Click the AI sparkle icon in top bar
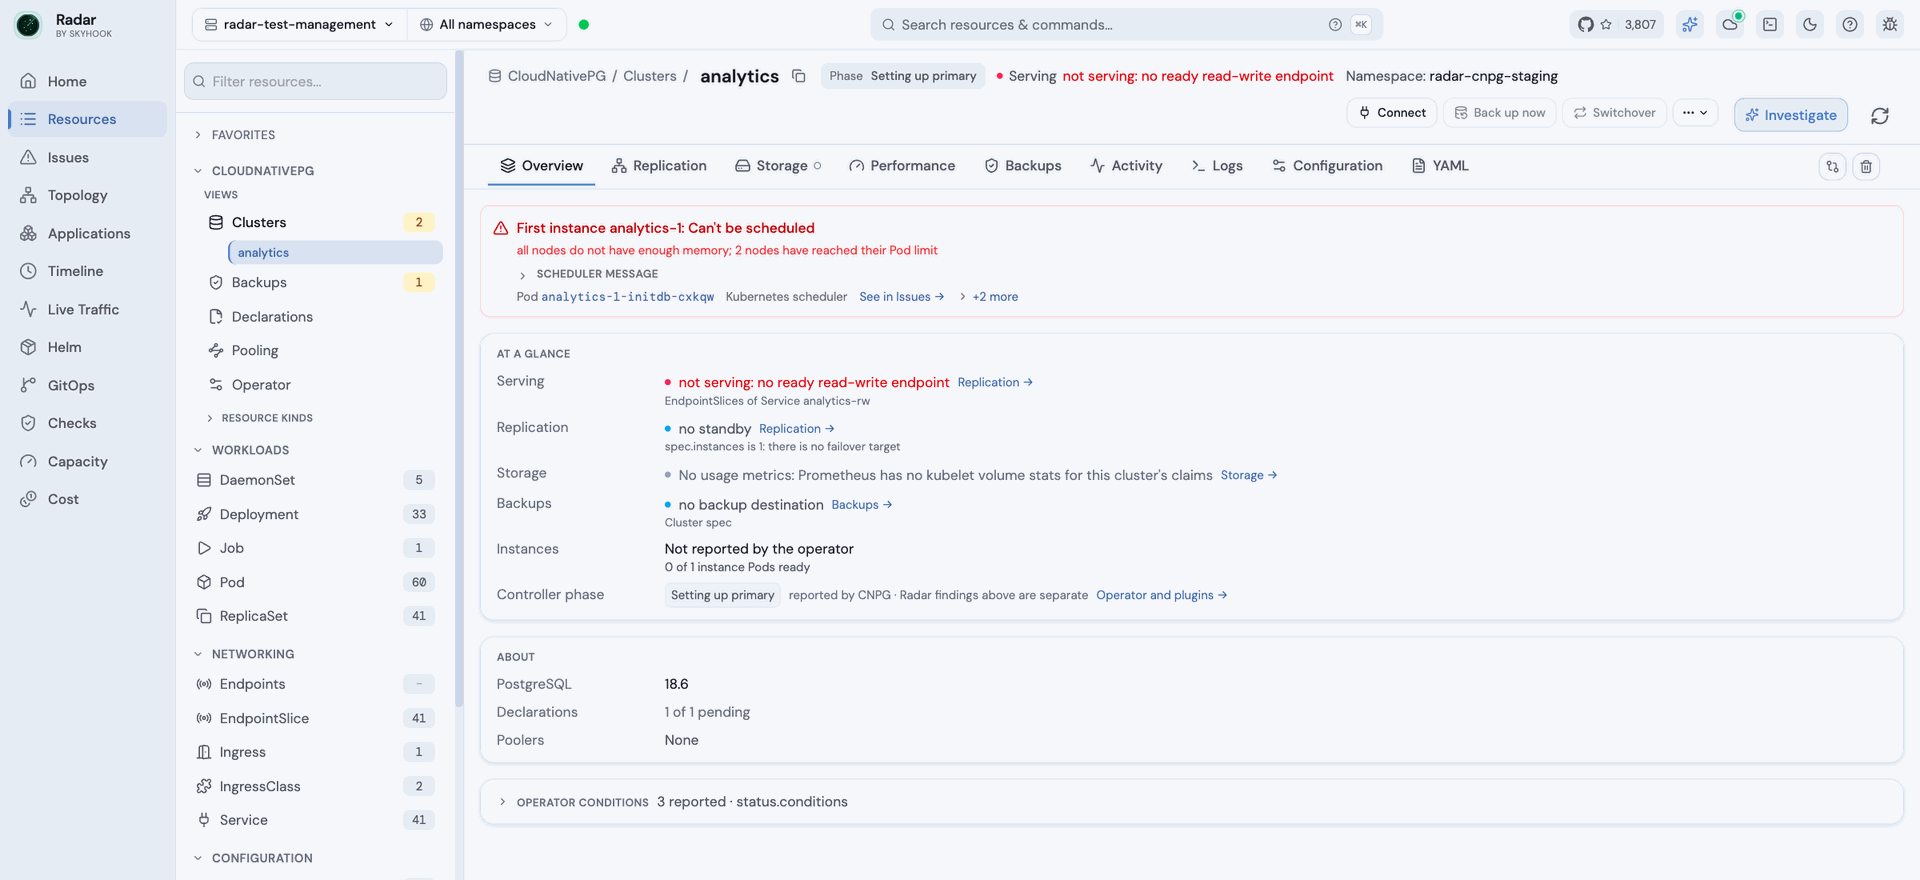The width and height of the screenshot is (1920, 880). tap(1690, 25)
